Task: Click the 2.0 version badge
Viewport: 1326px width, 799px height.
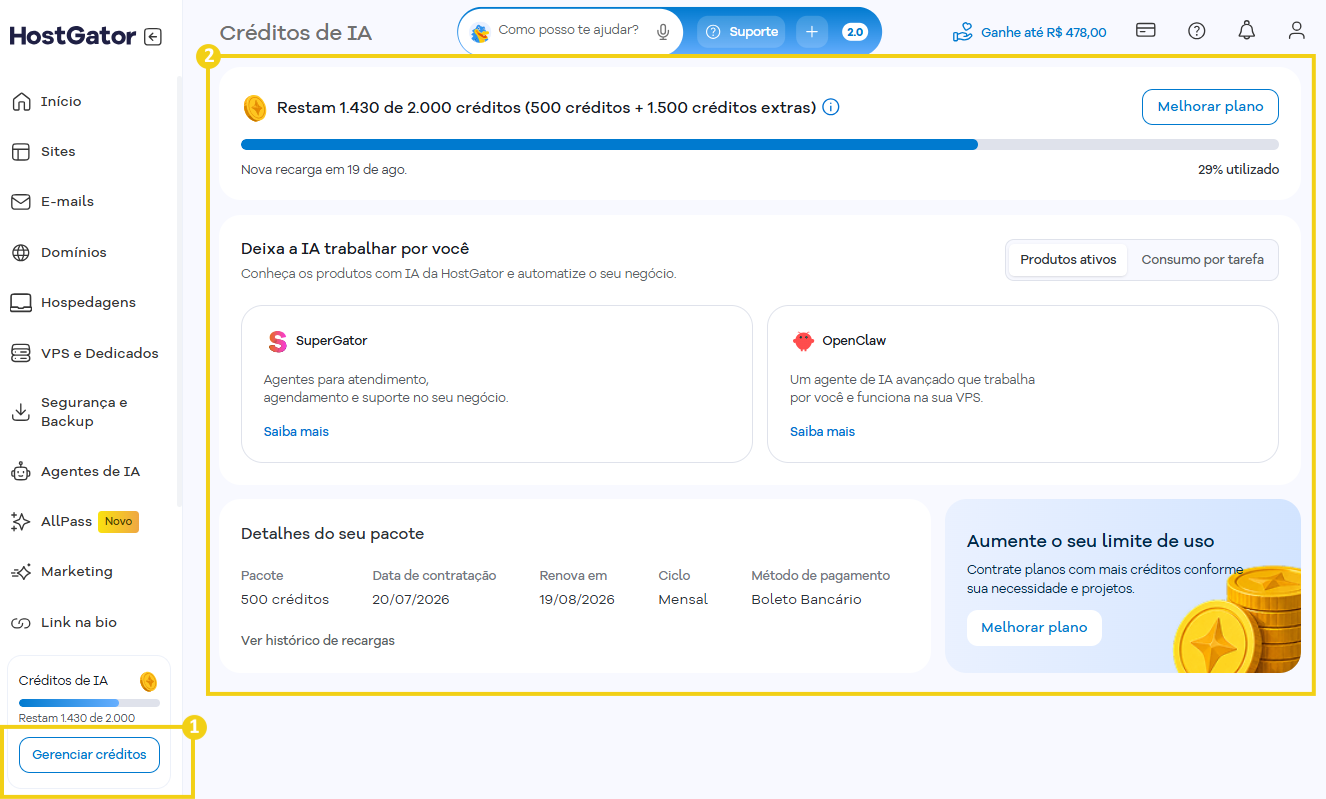Action: click(x=855, y=32)
